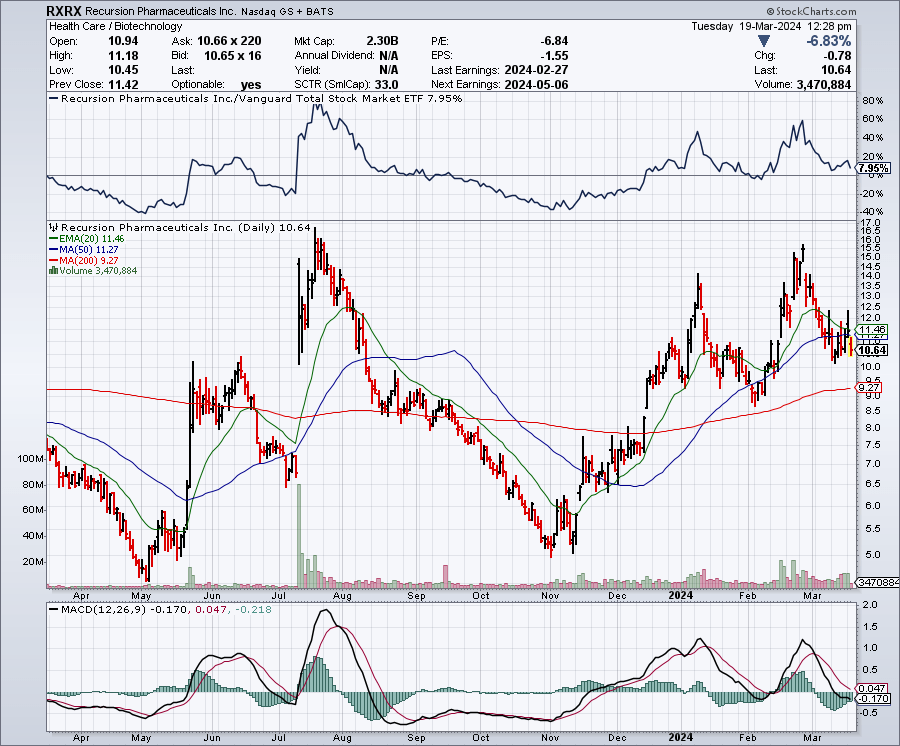Click the Mkt Cap value 2.30B
The width and height of the screenshot is (900, 746).
pyautogui.click(x=382, y=41)
